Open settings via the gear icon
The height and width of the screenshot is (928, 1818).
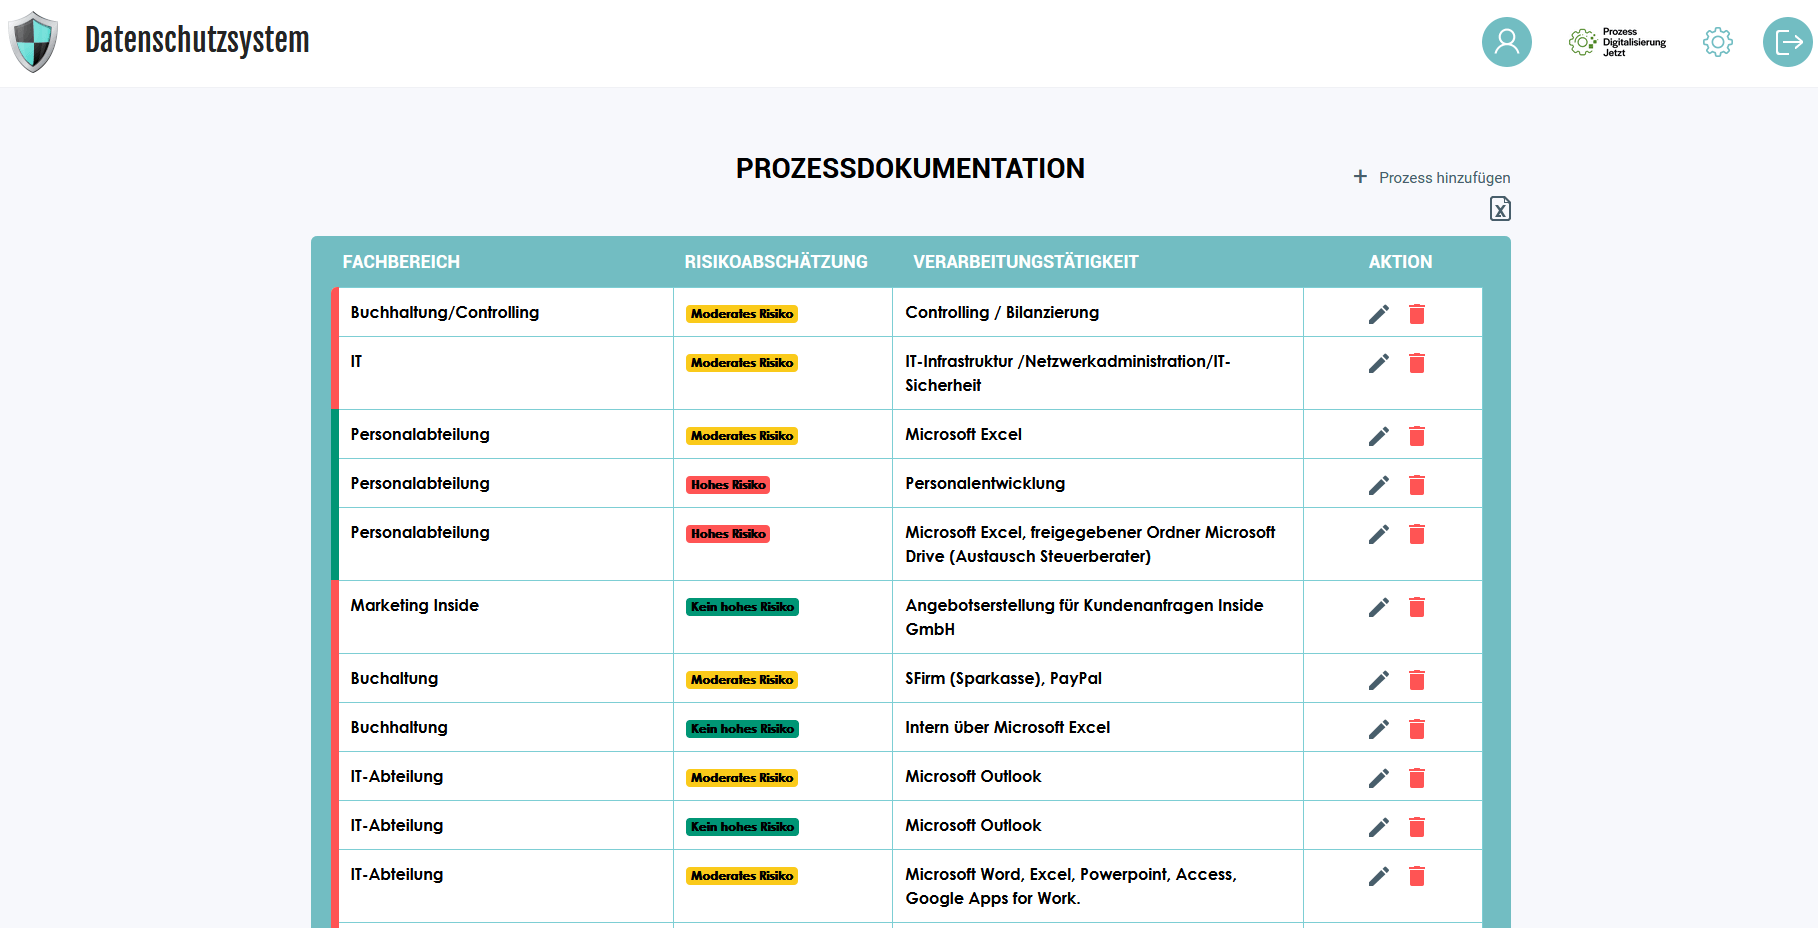[x=1717, y=42]
